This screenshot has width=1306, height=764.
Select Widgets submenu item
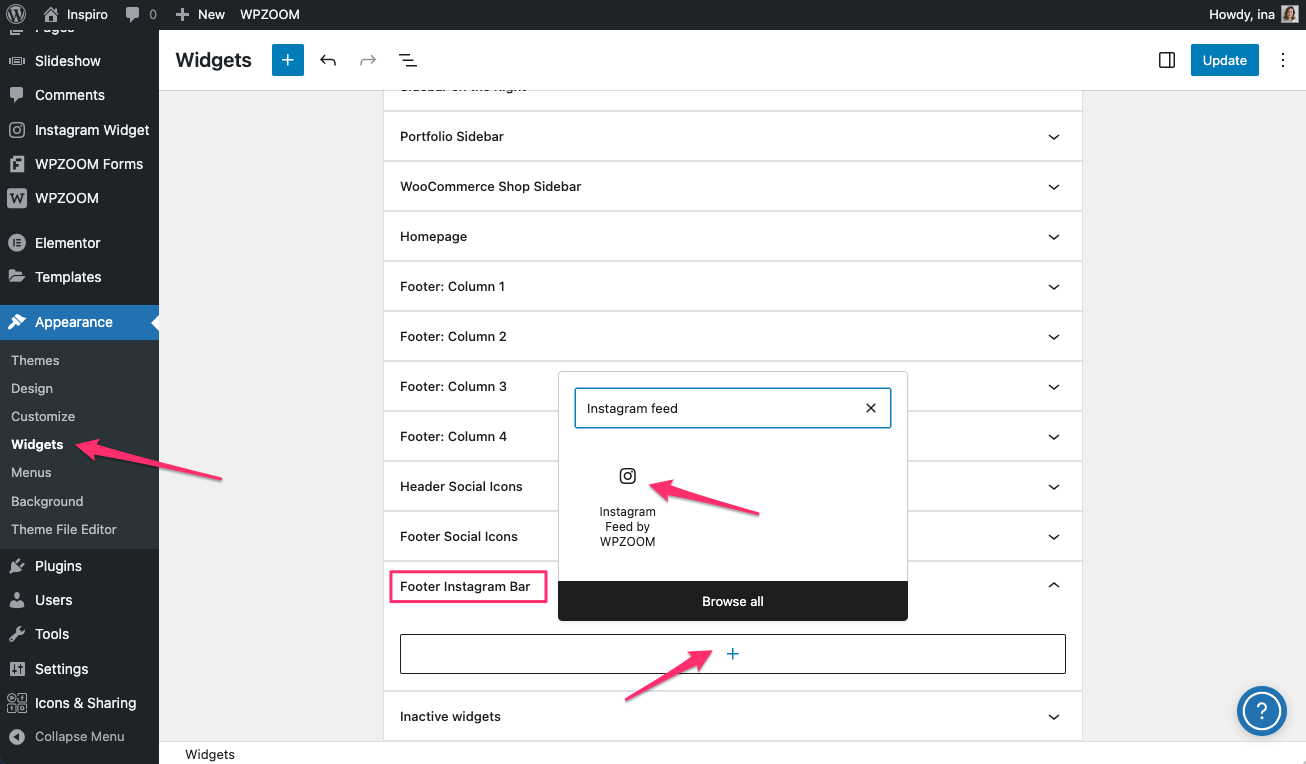tap(37, 444)
